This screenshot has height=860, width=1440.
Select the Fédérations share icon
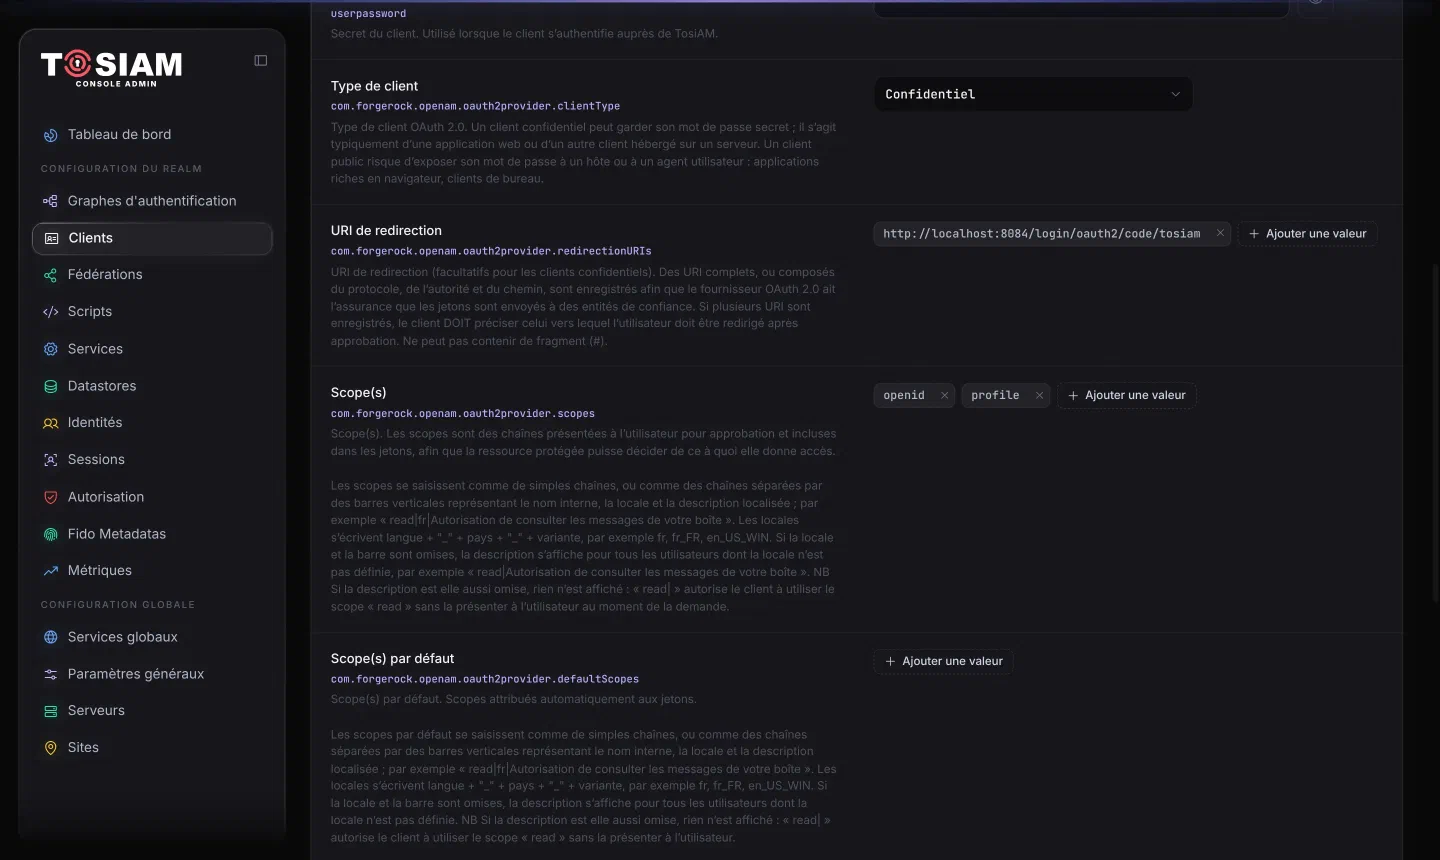(x=51, y=275)
